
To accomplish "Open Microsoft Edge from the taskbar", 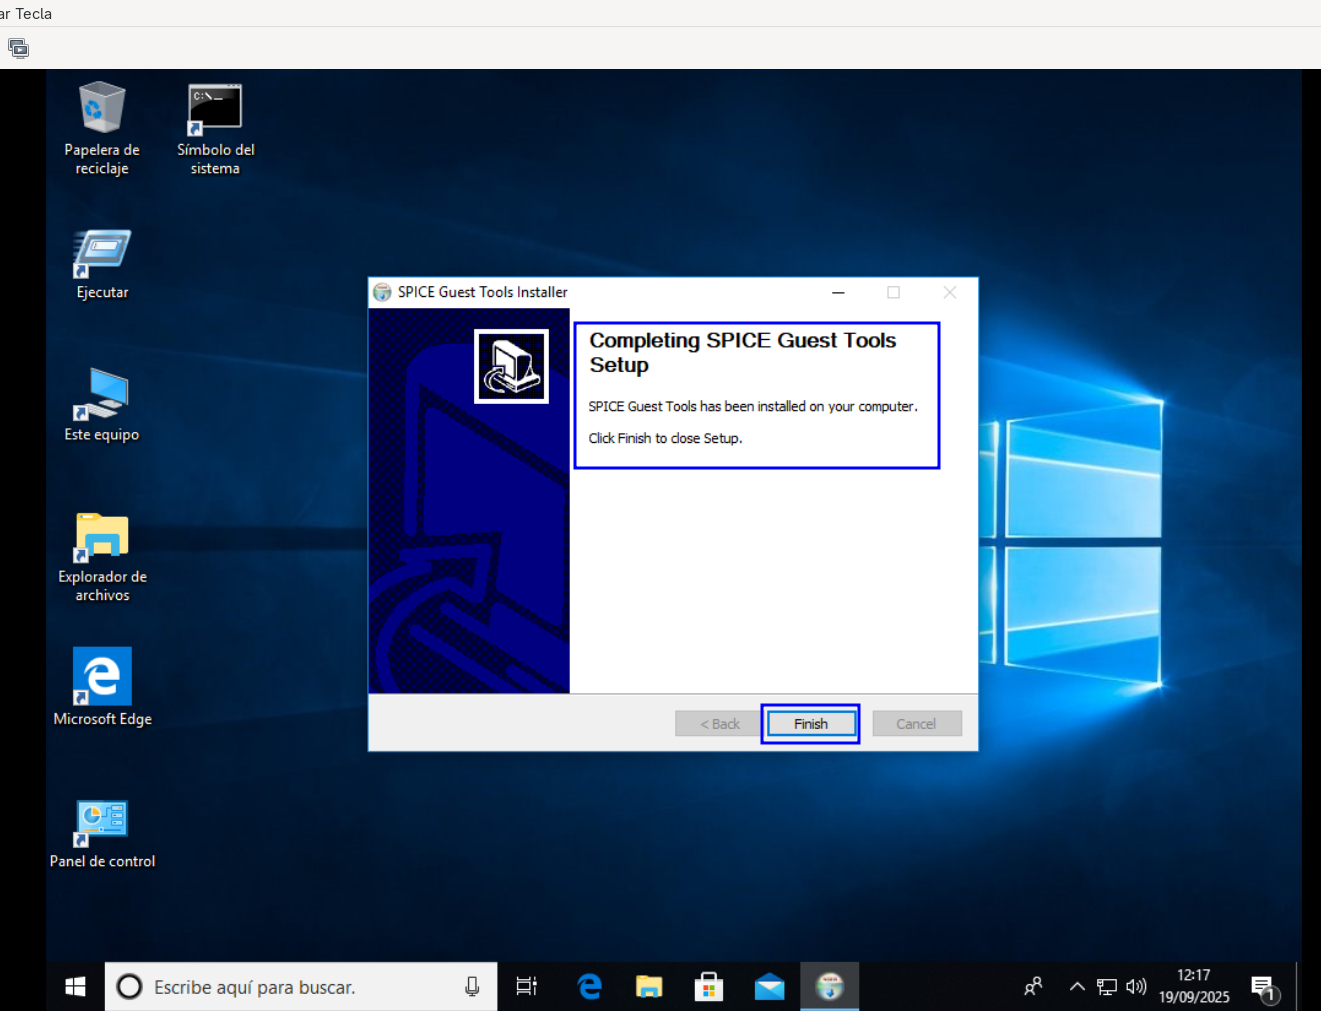I will pos(590,987).
